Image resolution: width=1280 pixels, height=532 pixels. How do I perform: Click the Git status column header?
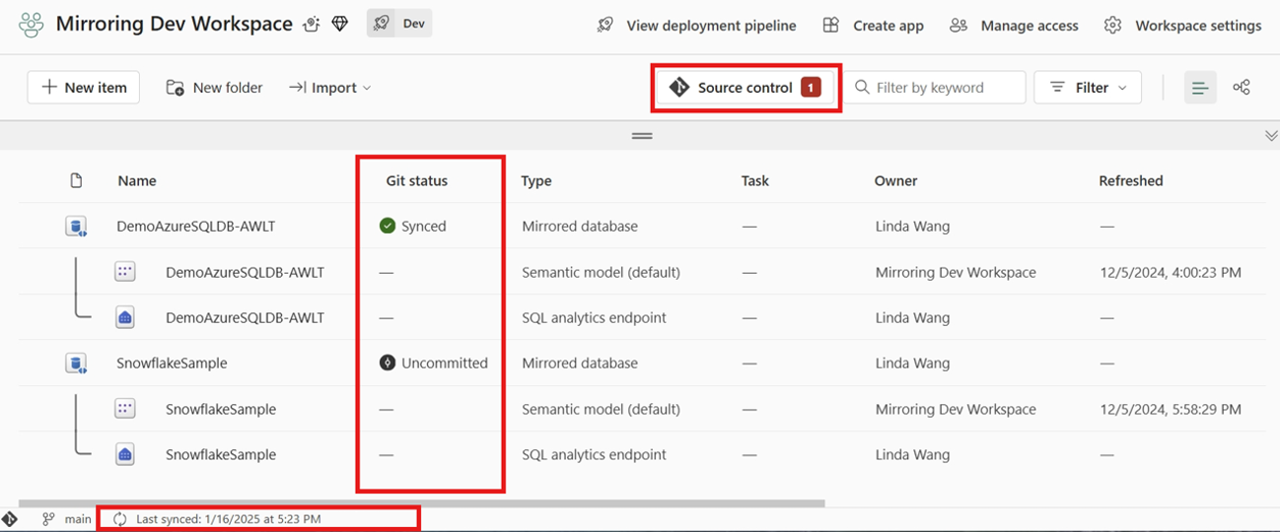click(x=417, y=181)
